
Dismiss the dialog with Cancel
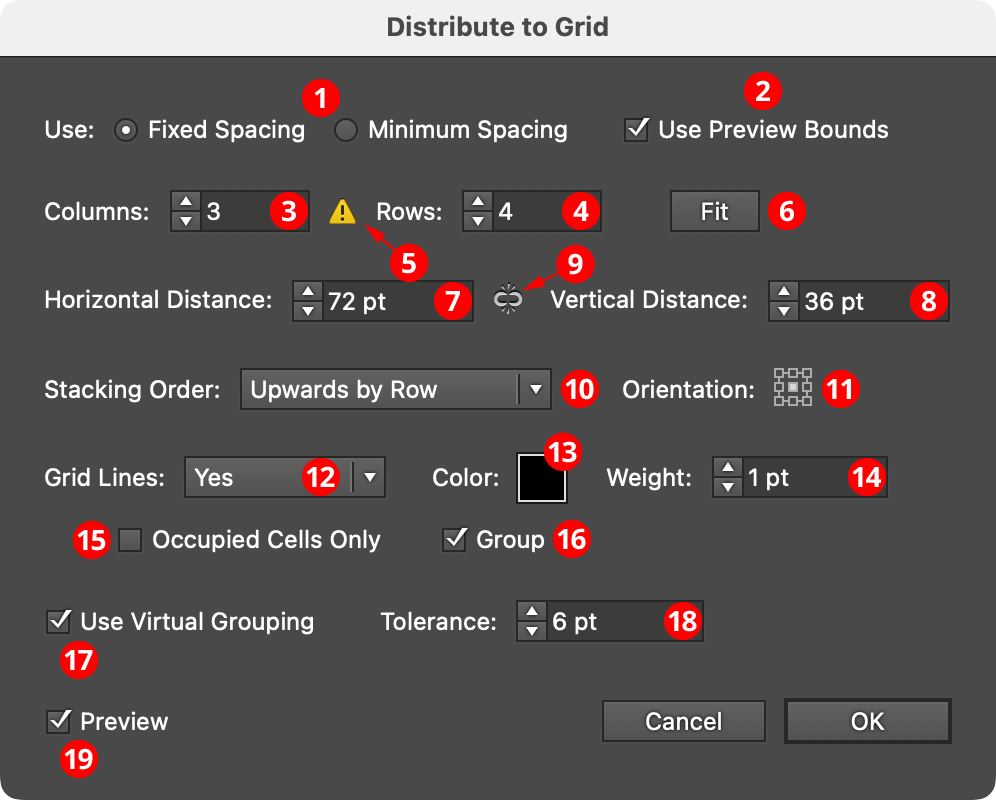point(683,721)
